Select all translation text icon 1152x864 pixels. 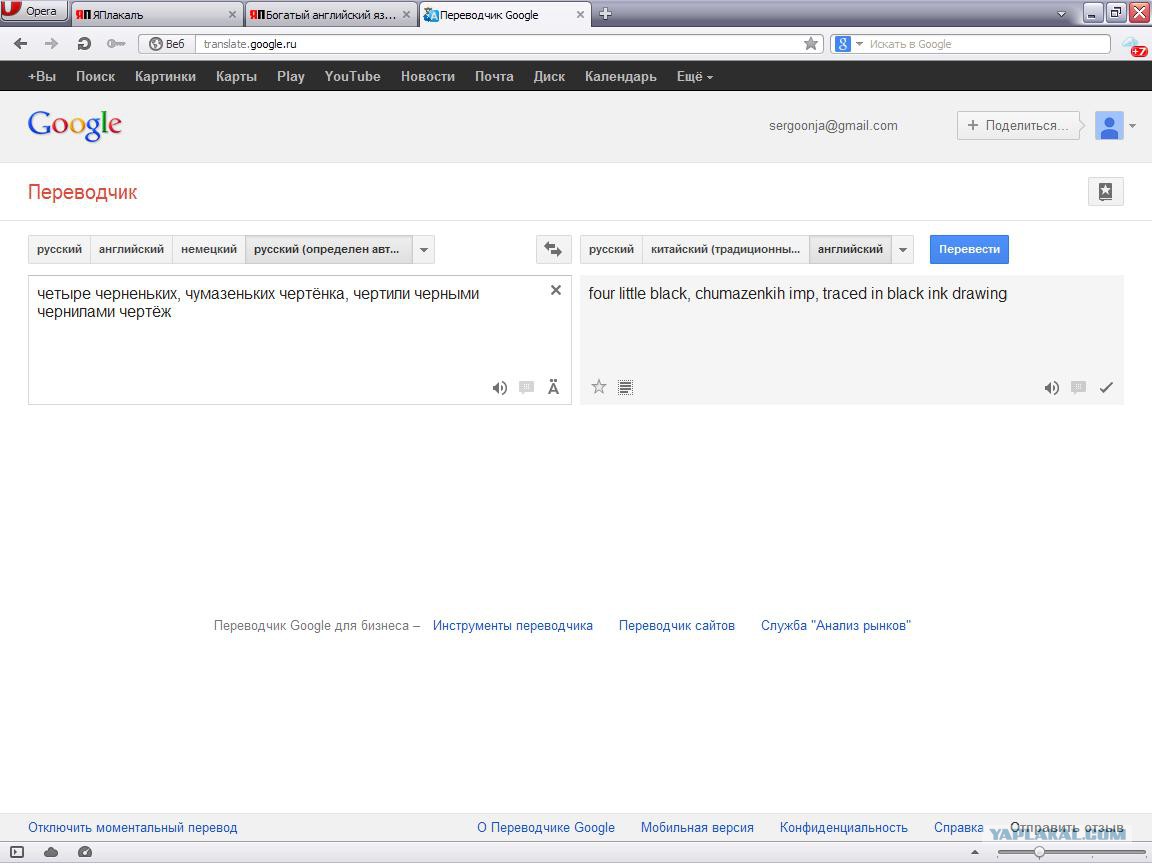[625, 387]
